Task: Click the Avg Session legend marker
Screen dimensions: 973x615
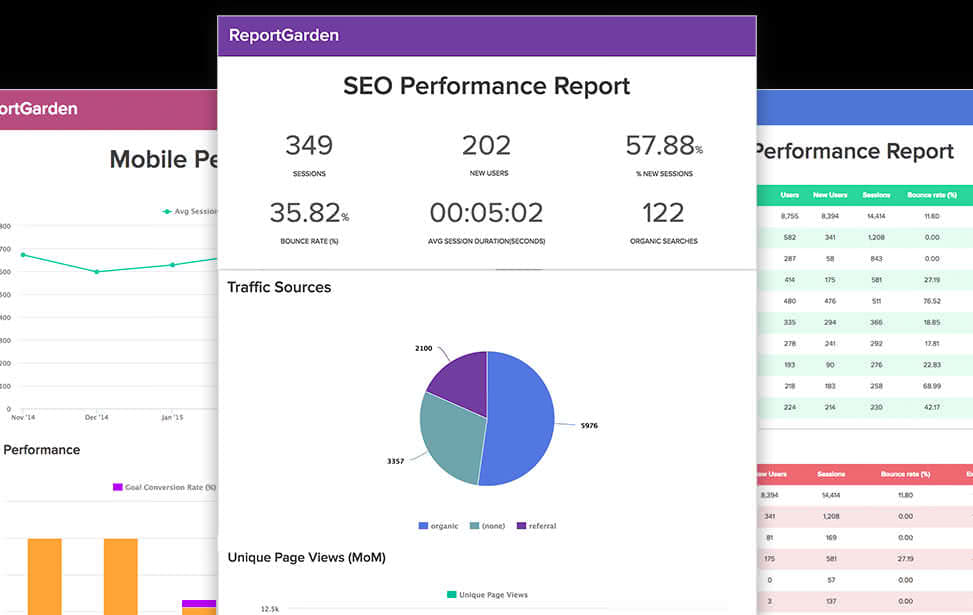Action: tap(167, 211)
